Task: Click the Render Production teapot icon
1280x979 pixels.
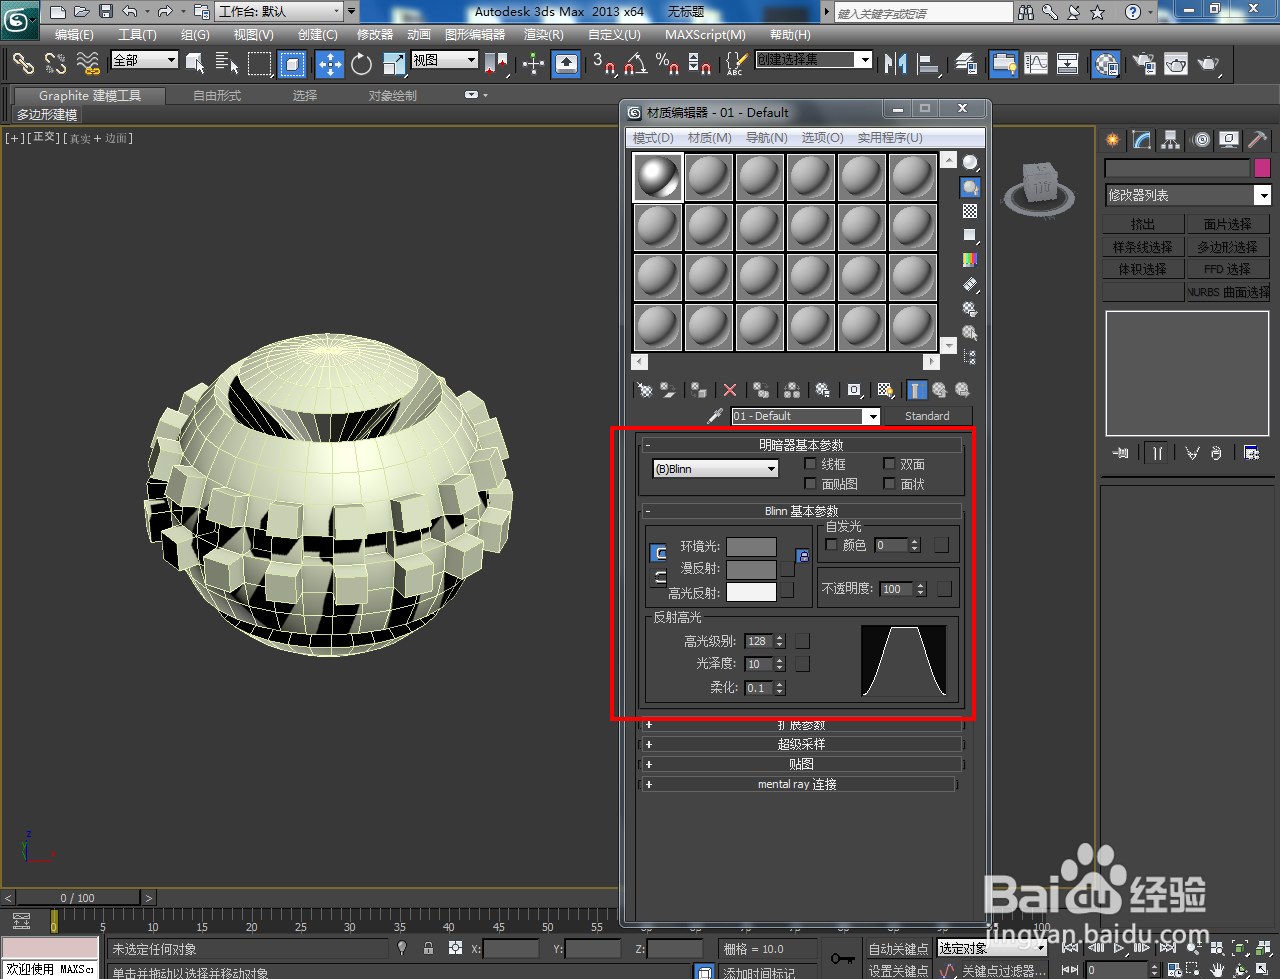Action: (1210, 64)
